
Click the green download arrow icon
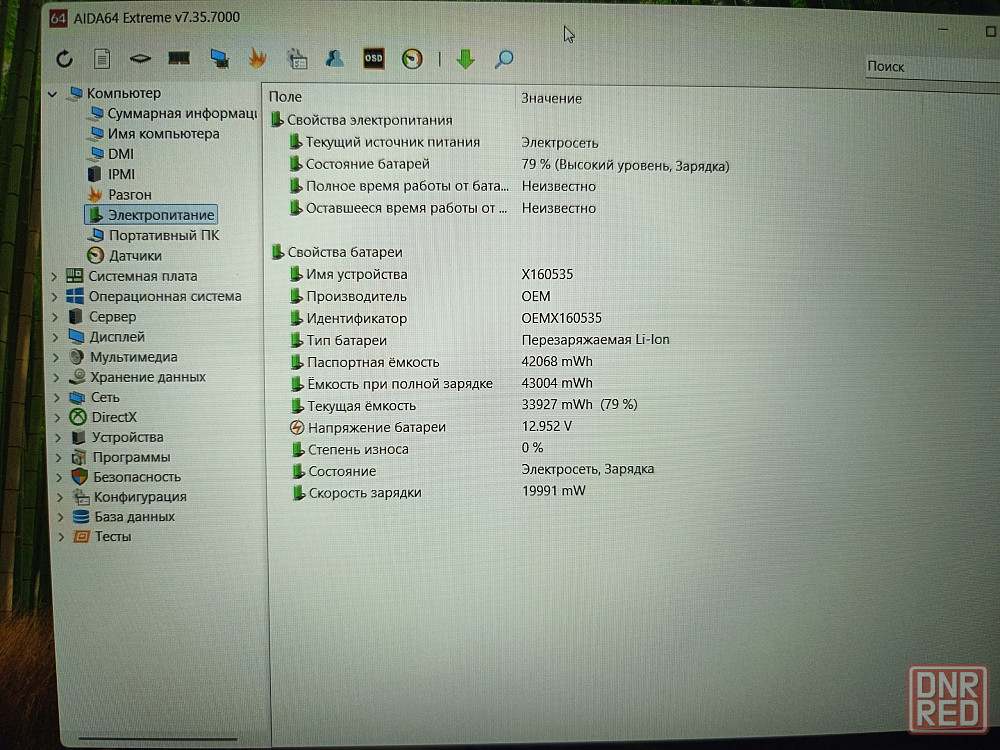(465, 59)
